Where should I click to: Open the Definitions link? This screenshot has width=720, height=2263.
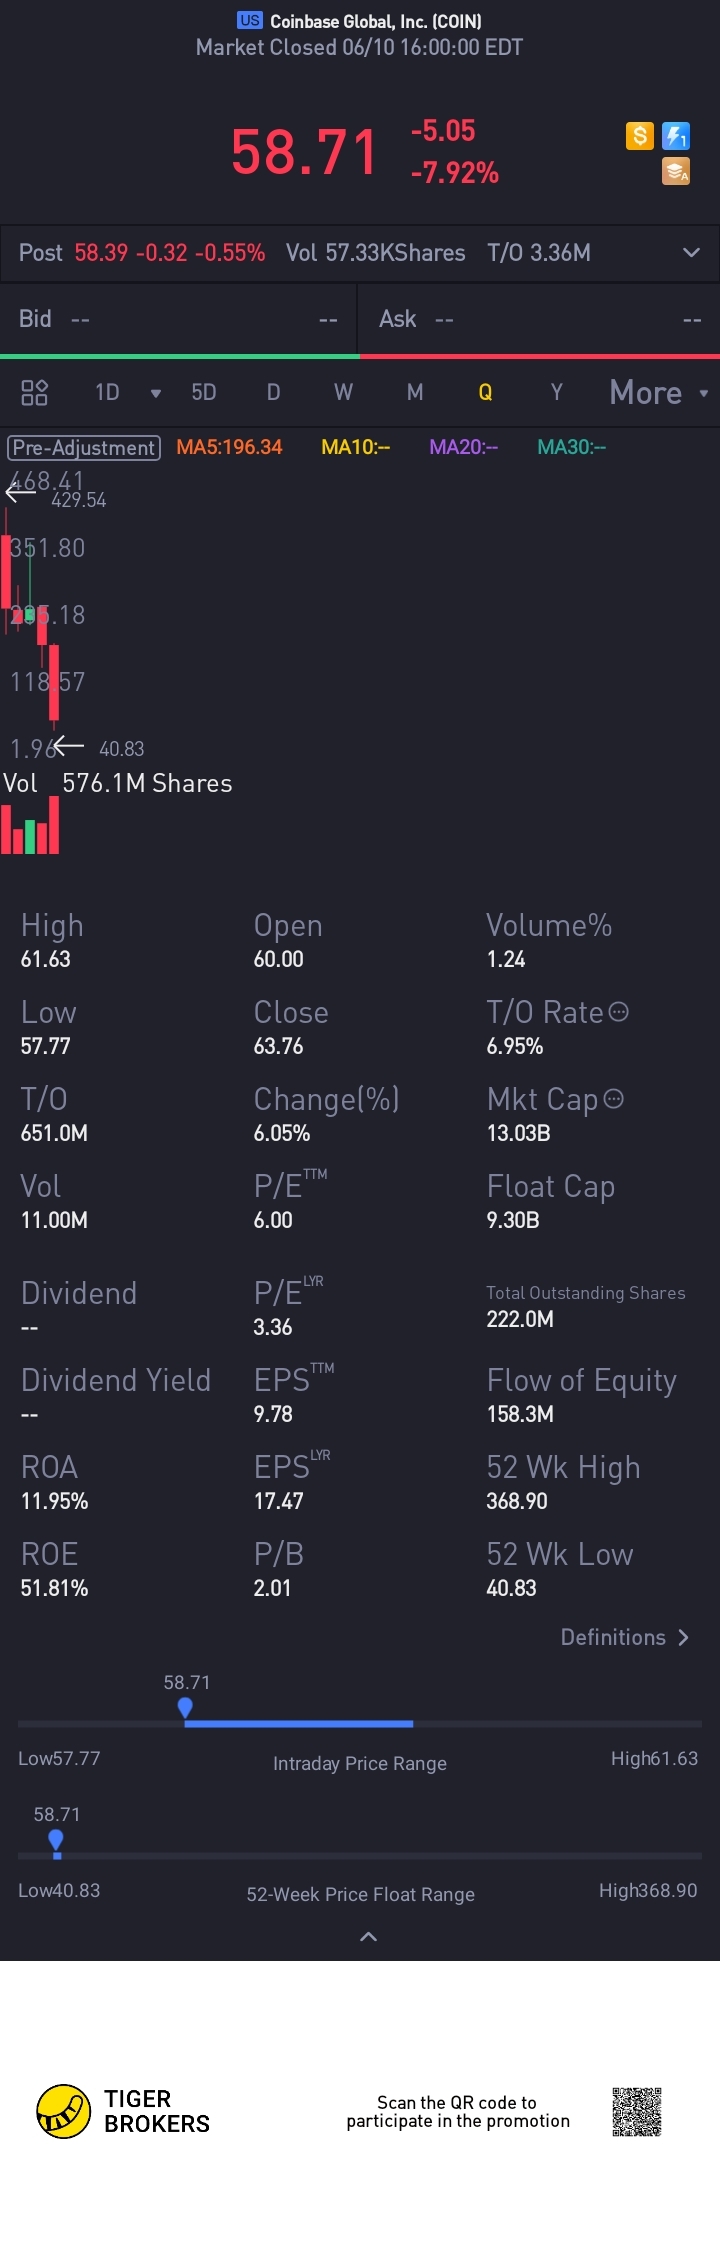(625, 1637)
